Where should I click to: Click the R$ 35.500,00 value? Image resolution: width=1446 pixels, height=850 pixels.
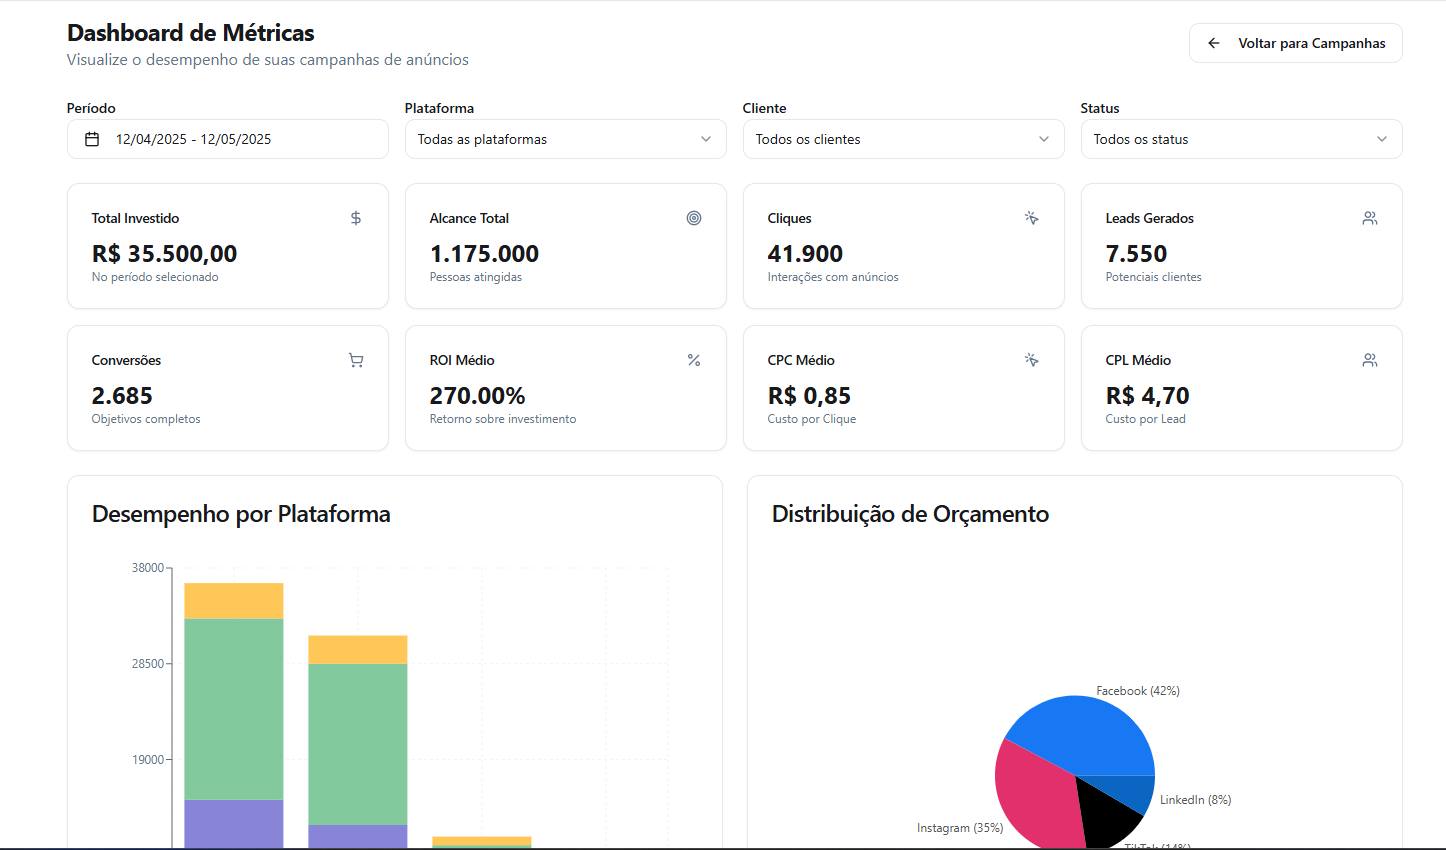[164, 254]
